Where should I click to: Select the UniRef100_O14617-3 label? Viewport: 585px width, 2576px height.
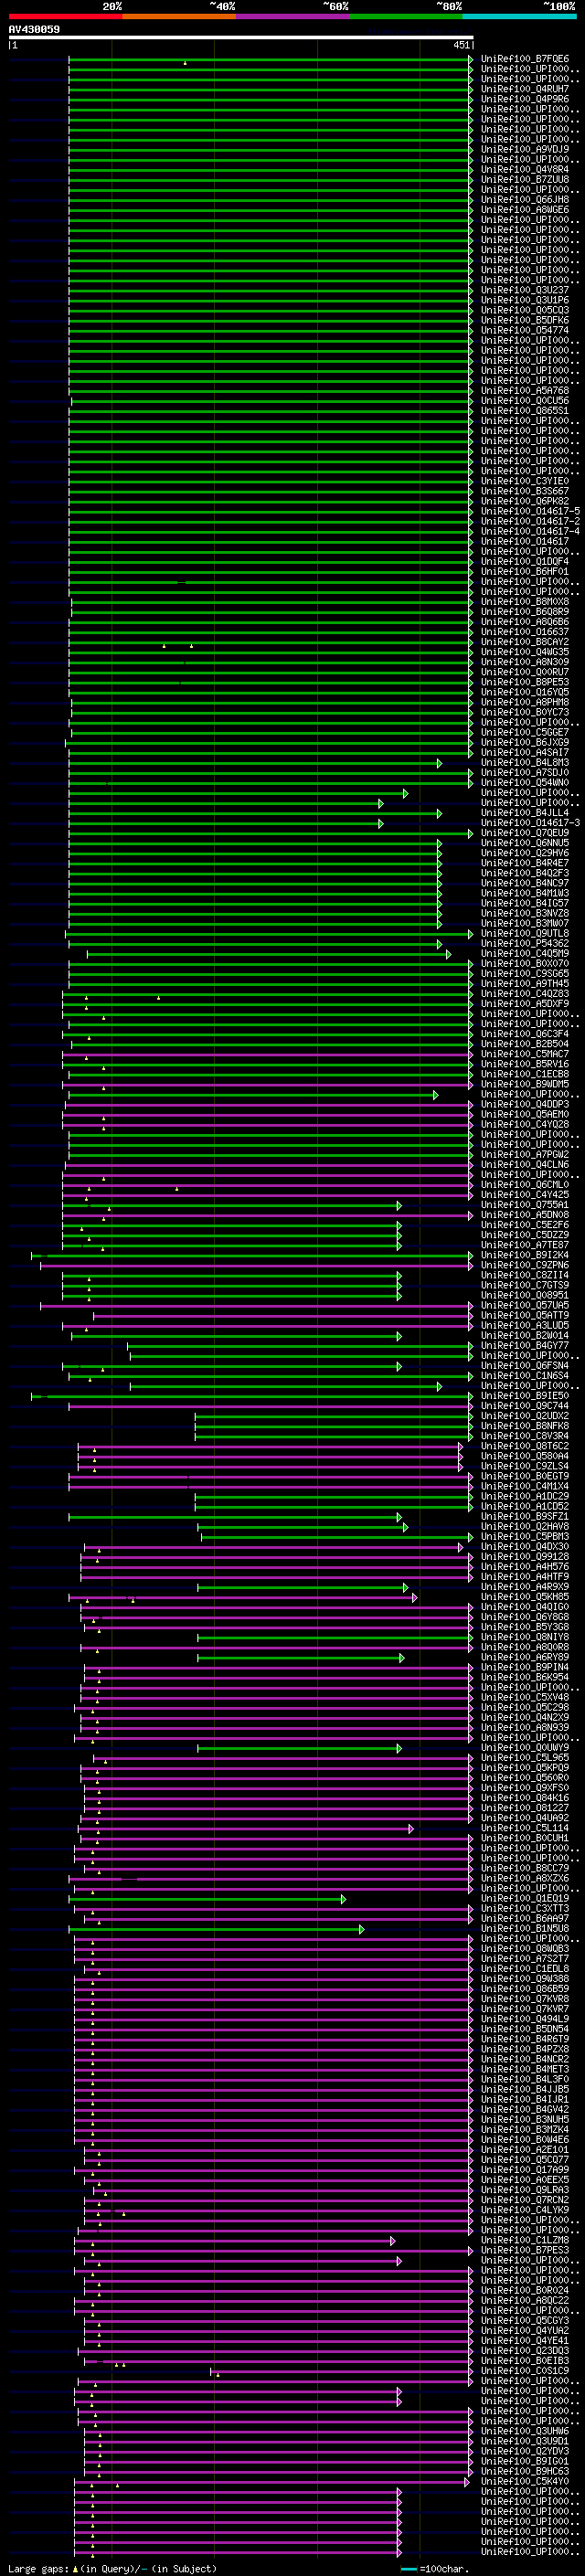point(531,822)
